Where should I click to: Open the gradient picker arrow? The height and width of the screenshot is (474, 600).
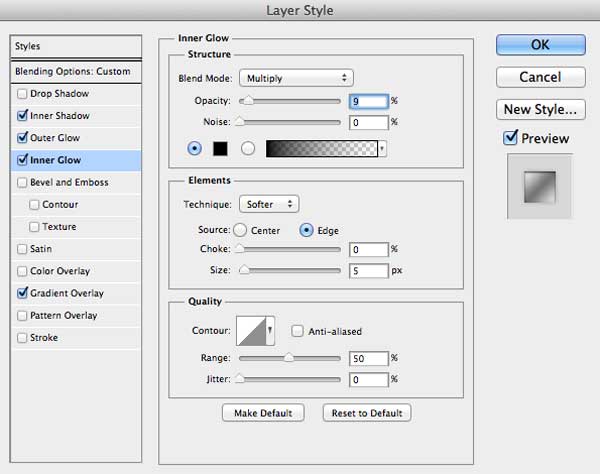tap(382, 148)
